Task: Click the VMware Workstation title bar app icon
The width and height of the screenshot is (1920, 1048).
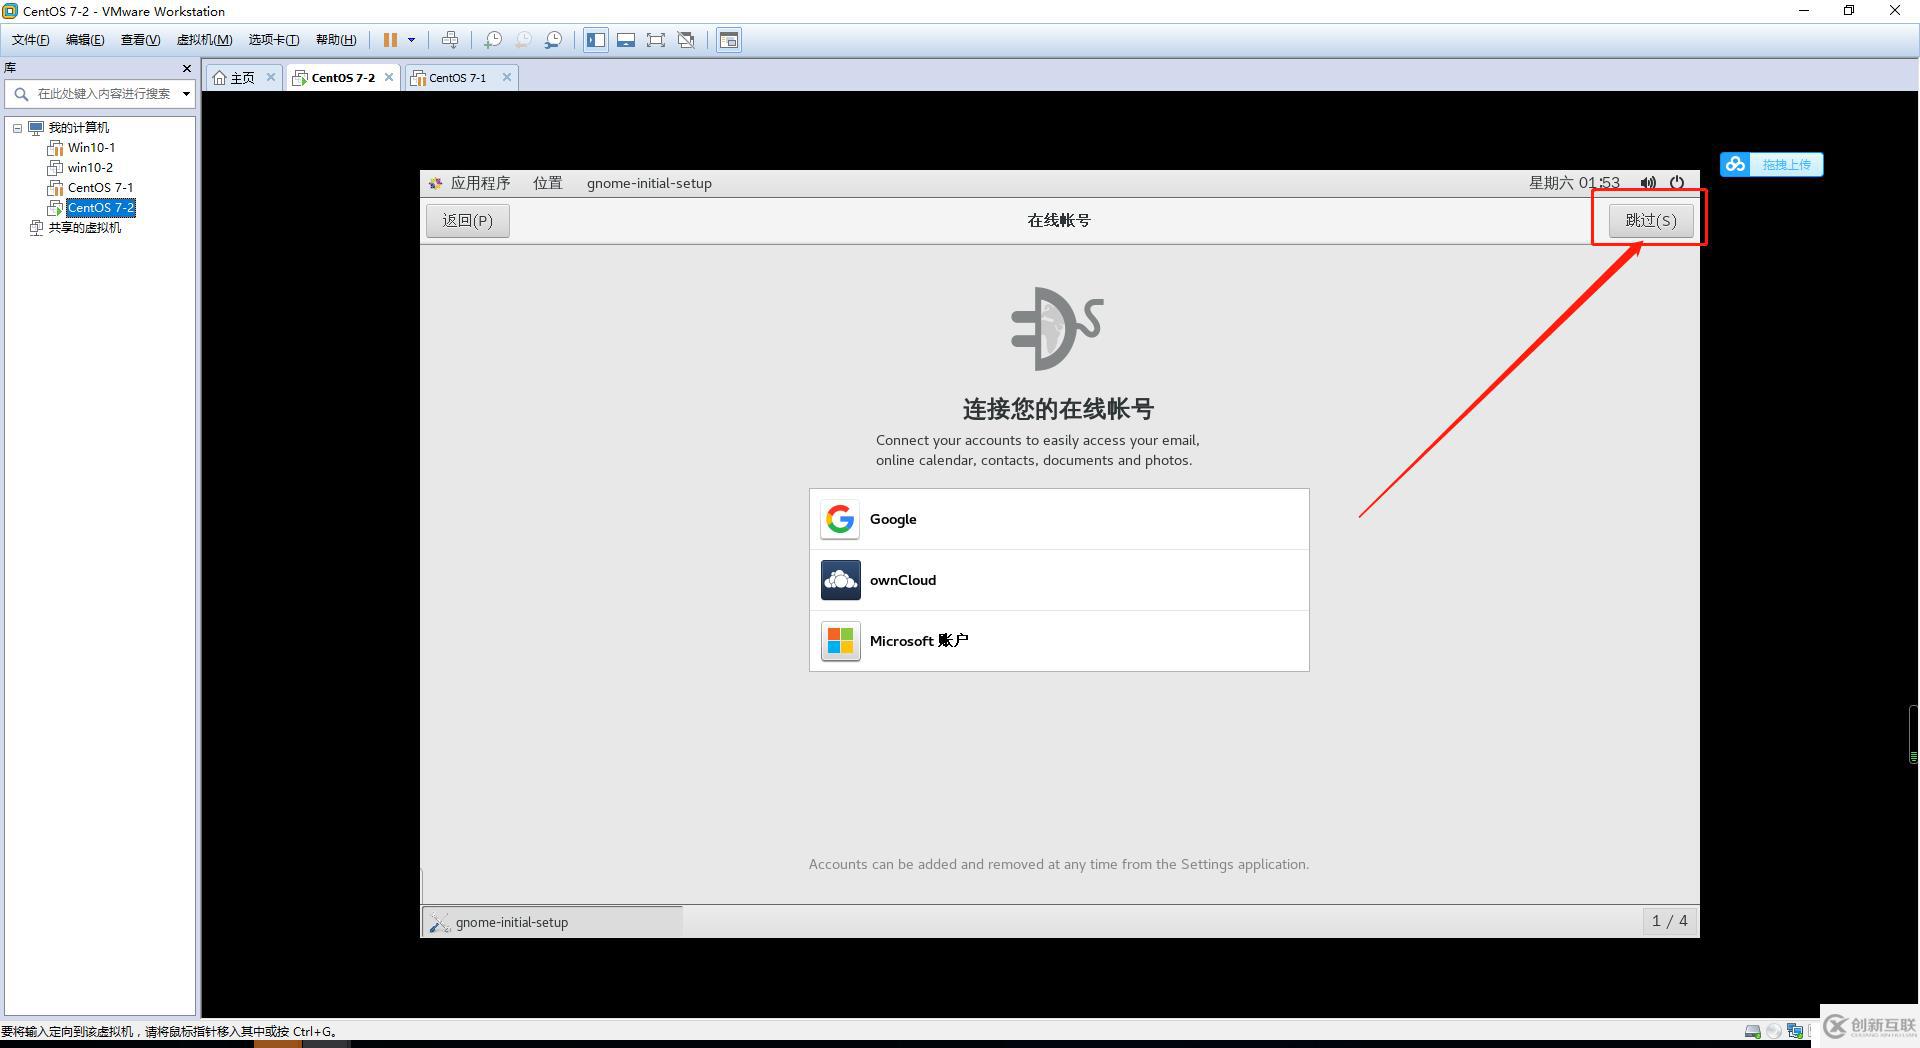Action: pyautogui.click(x=10, y=11)
